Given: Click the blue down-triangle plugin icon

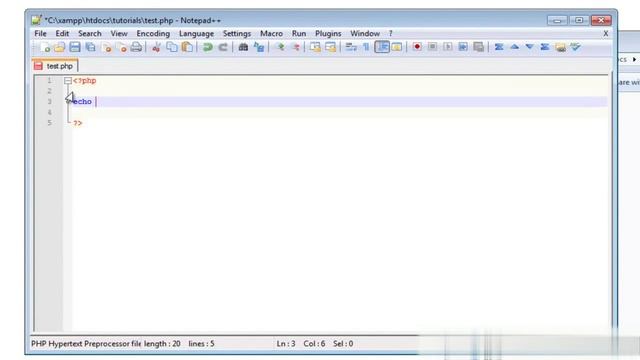Looking at the screenshot, I should click(529, 47).
